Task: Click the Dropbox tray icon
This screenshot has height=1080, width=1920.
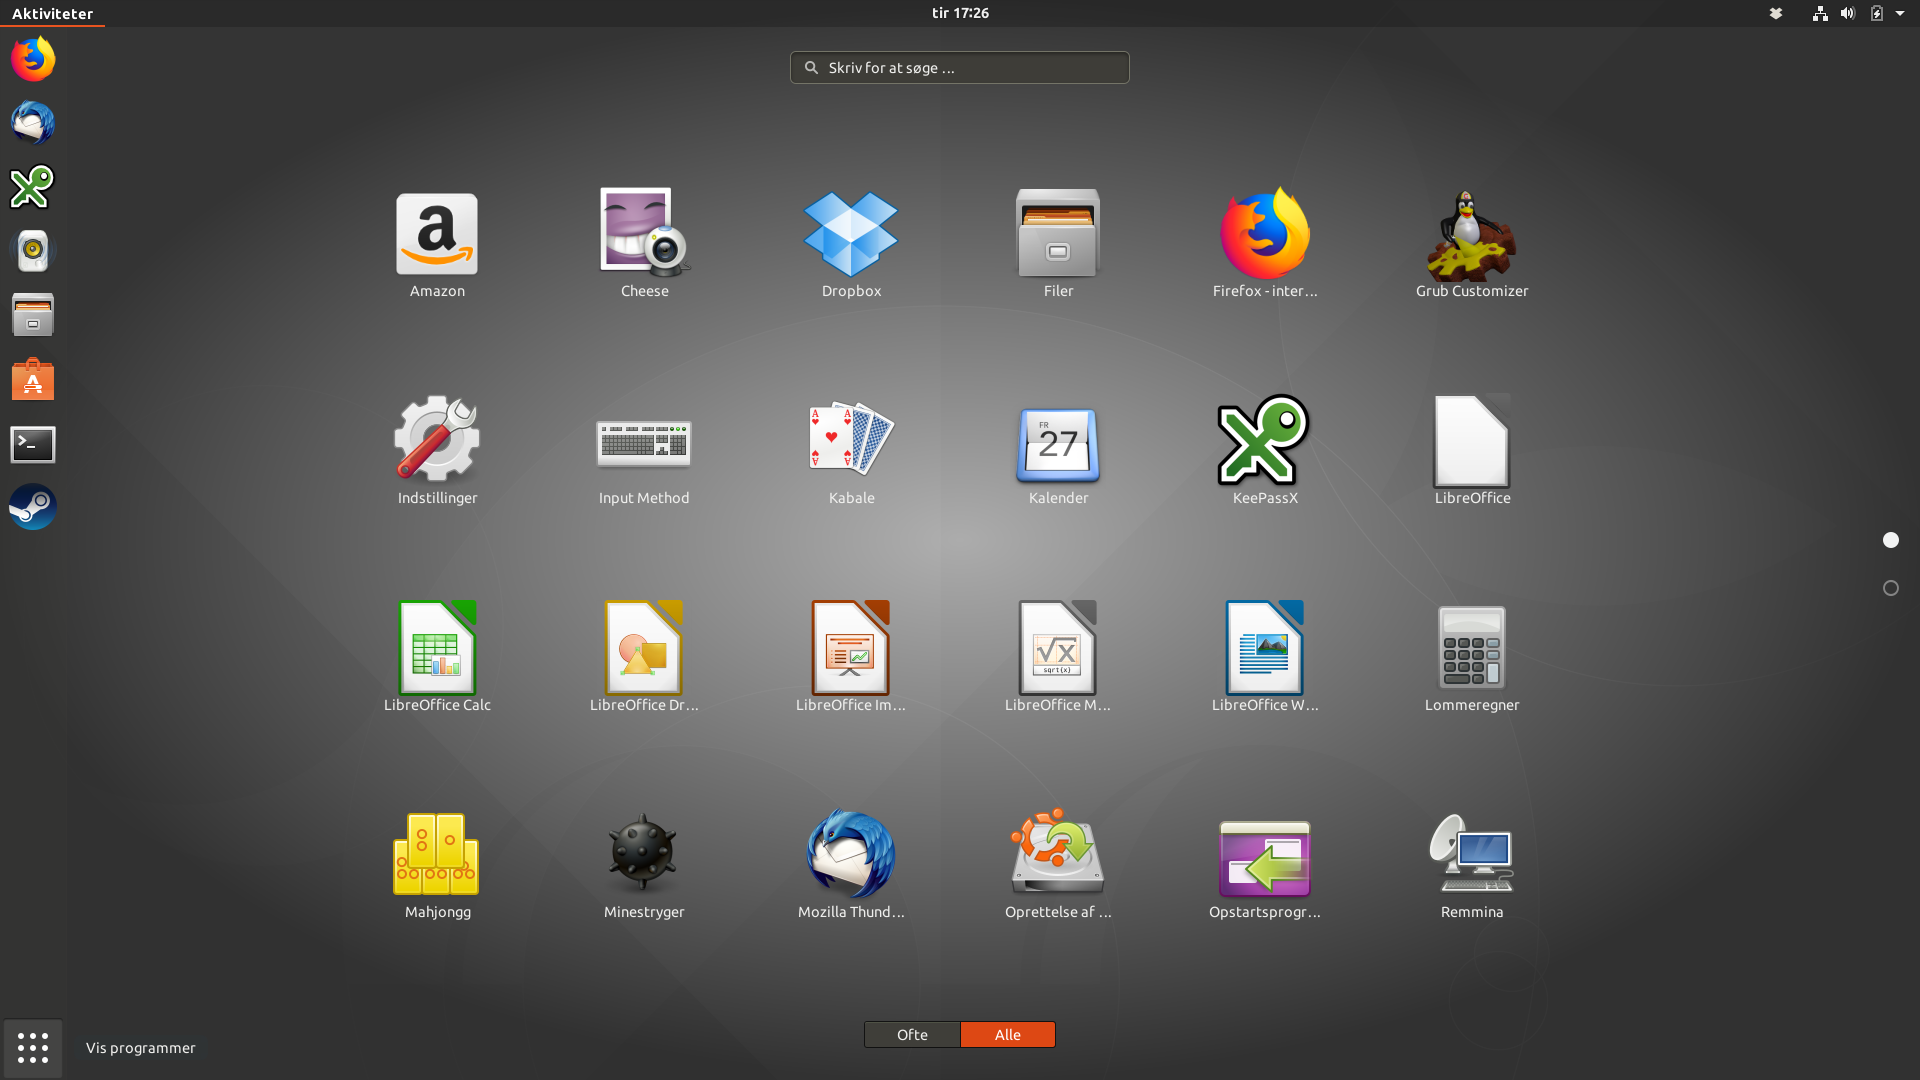Action: coord(1776,13)
